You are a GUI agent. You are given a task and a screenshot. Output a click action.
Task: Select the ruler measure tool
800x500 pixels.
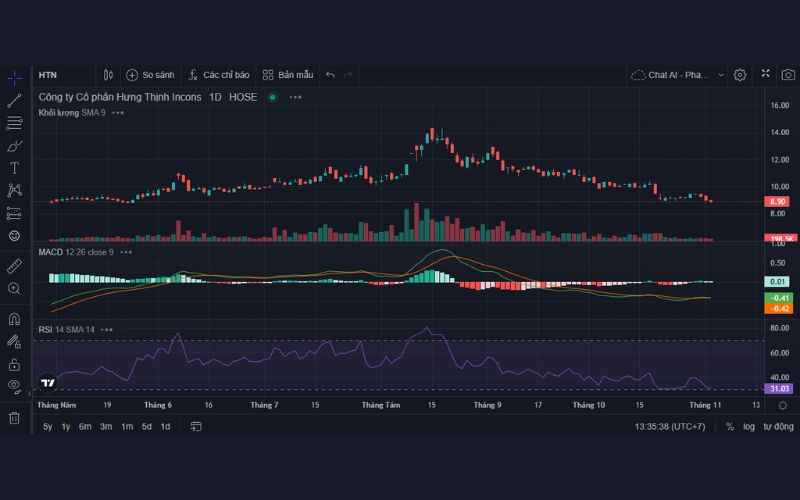coord(14,266)
